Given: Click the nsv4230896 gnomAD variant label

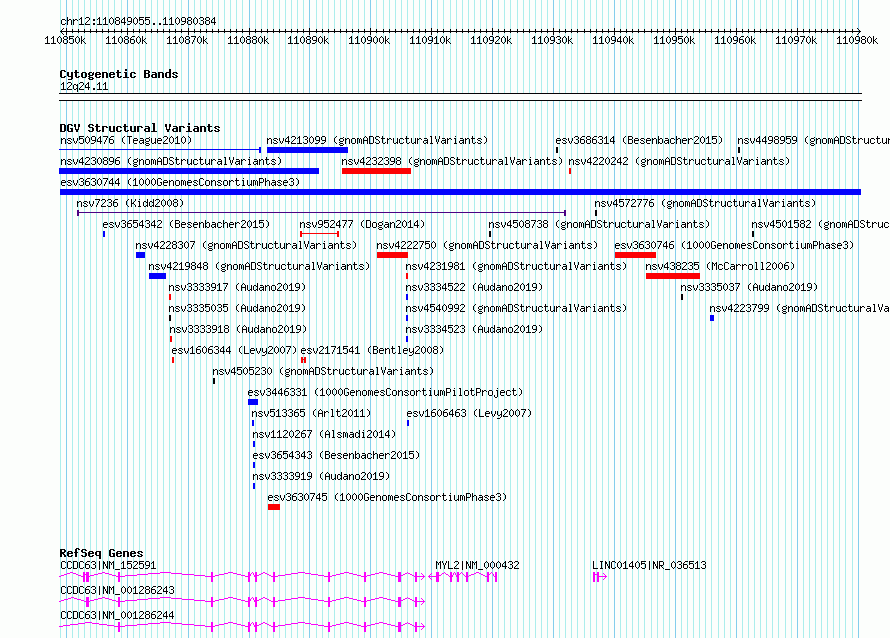Looking at the screenshot, I should coord(171,161).
